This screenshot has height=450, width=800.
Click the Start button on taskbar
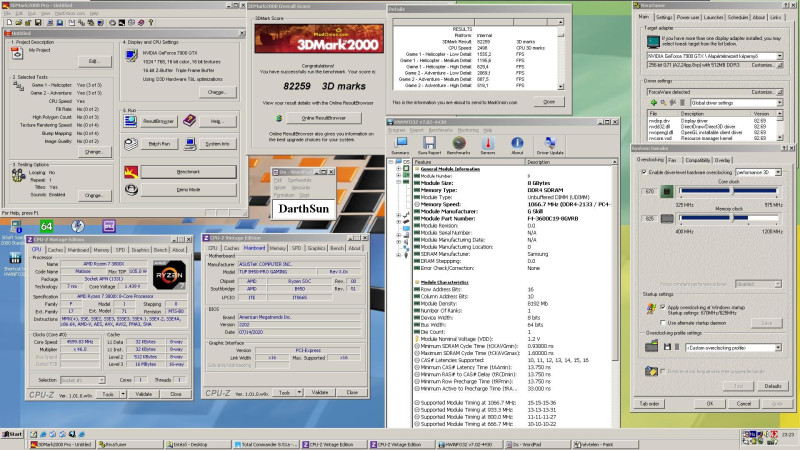coord(12,434)
